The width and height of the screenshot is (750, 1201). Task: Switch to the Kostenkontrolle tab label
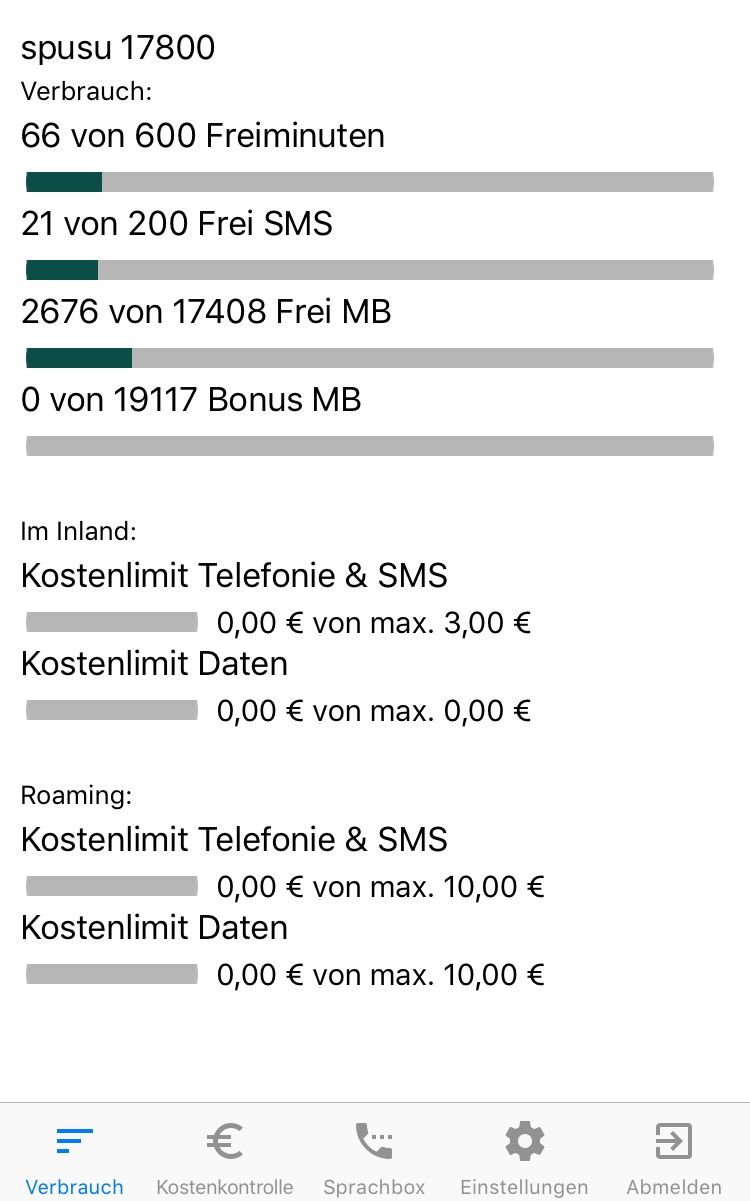225,1187
